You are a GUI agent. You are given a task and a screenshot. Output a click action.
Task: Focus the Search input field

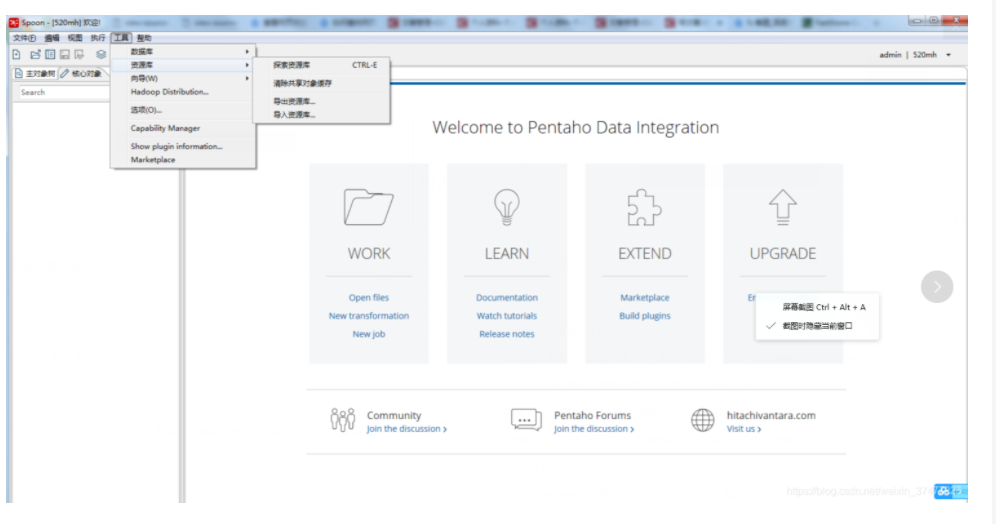tap(64, 93)
